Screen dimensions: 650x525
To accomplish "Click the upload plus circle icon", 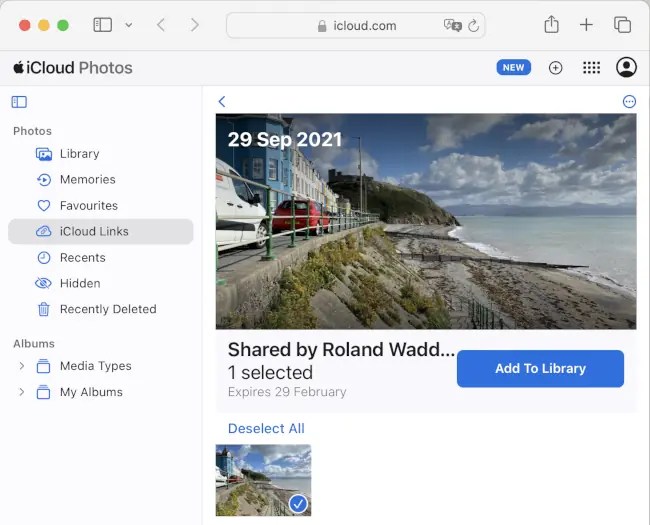I will 555,68.
